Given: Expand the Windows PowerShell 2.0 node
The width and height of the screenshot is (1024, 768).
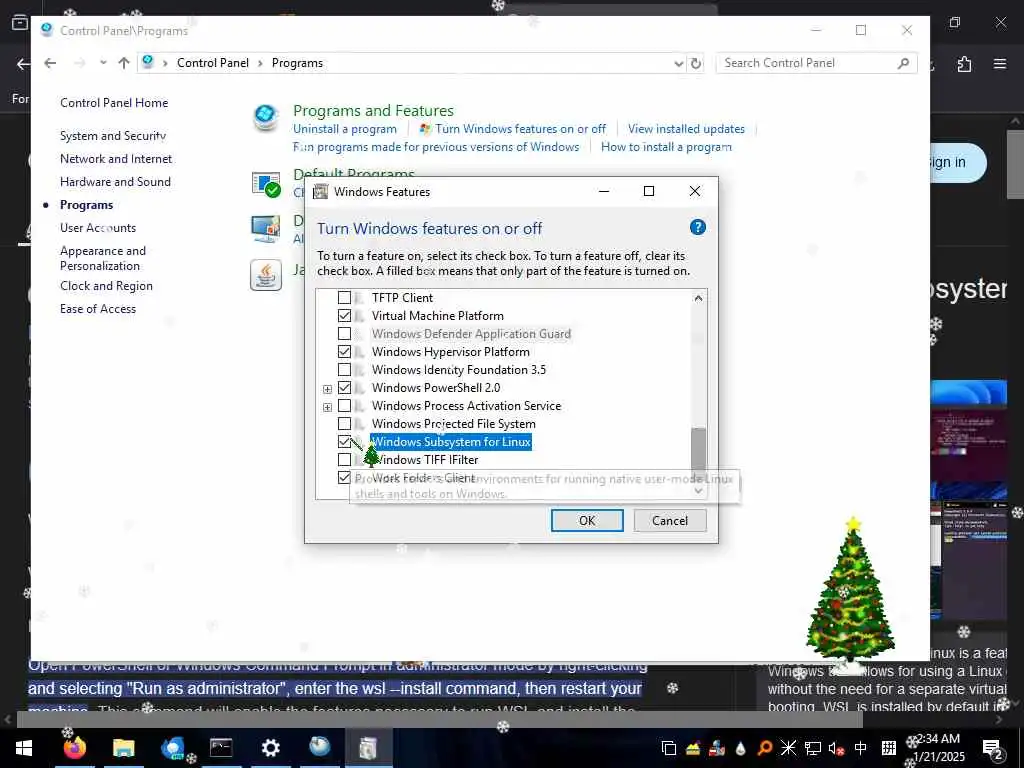Looking at the screenshot, I should pyautogui.click(x=327, y=389).
